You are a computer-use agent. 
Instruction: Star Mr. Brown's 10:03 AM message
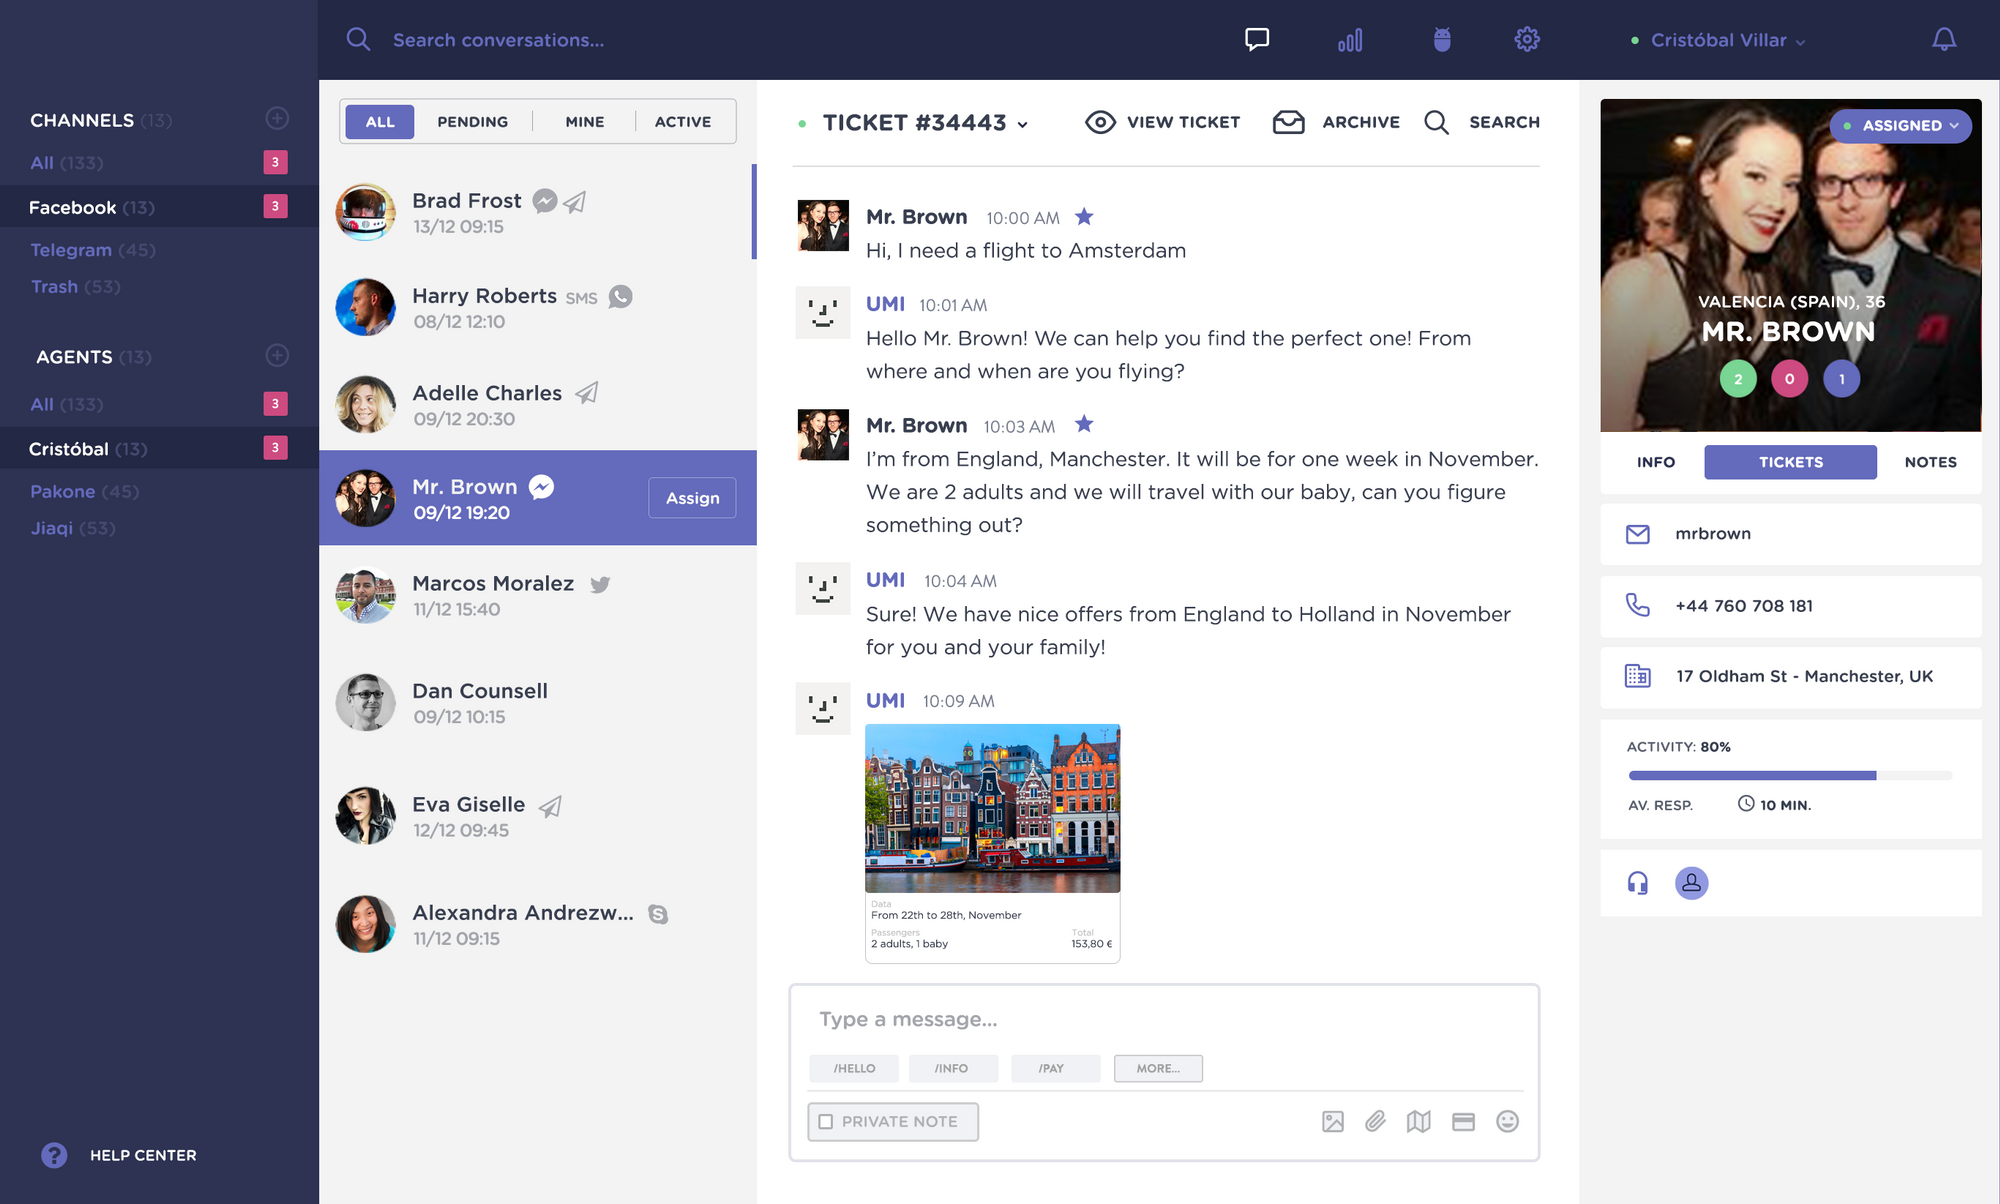[x=1084, y=425]
